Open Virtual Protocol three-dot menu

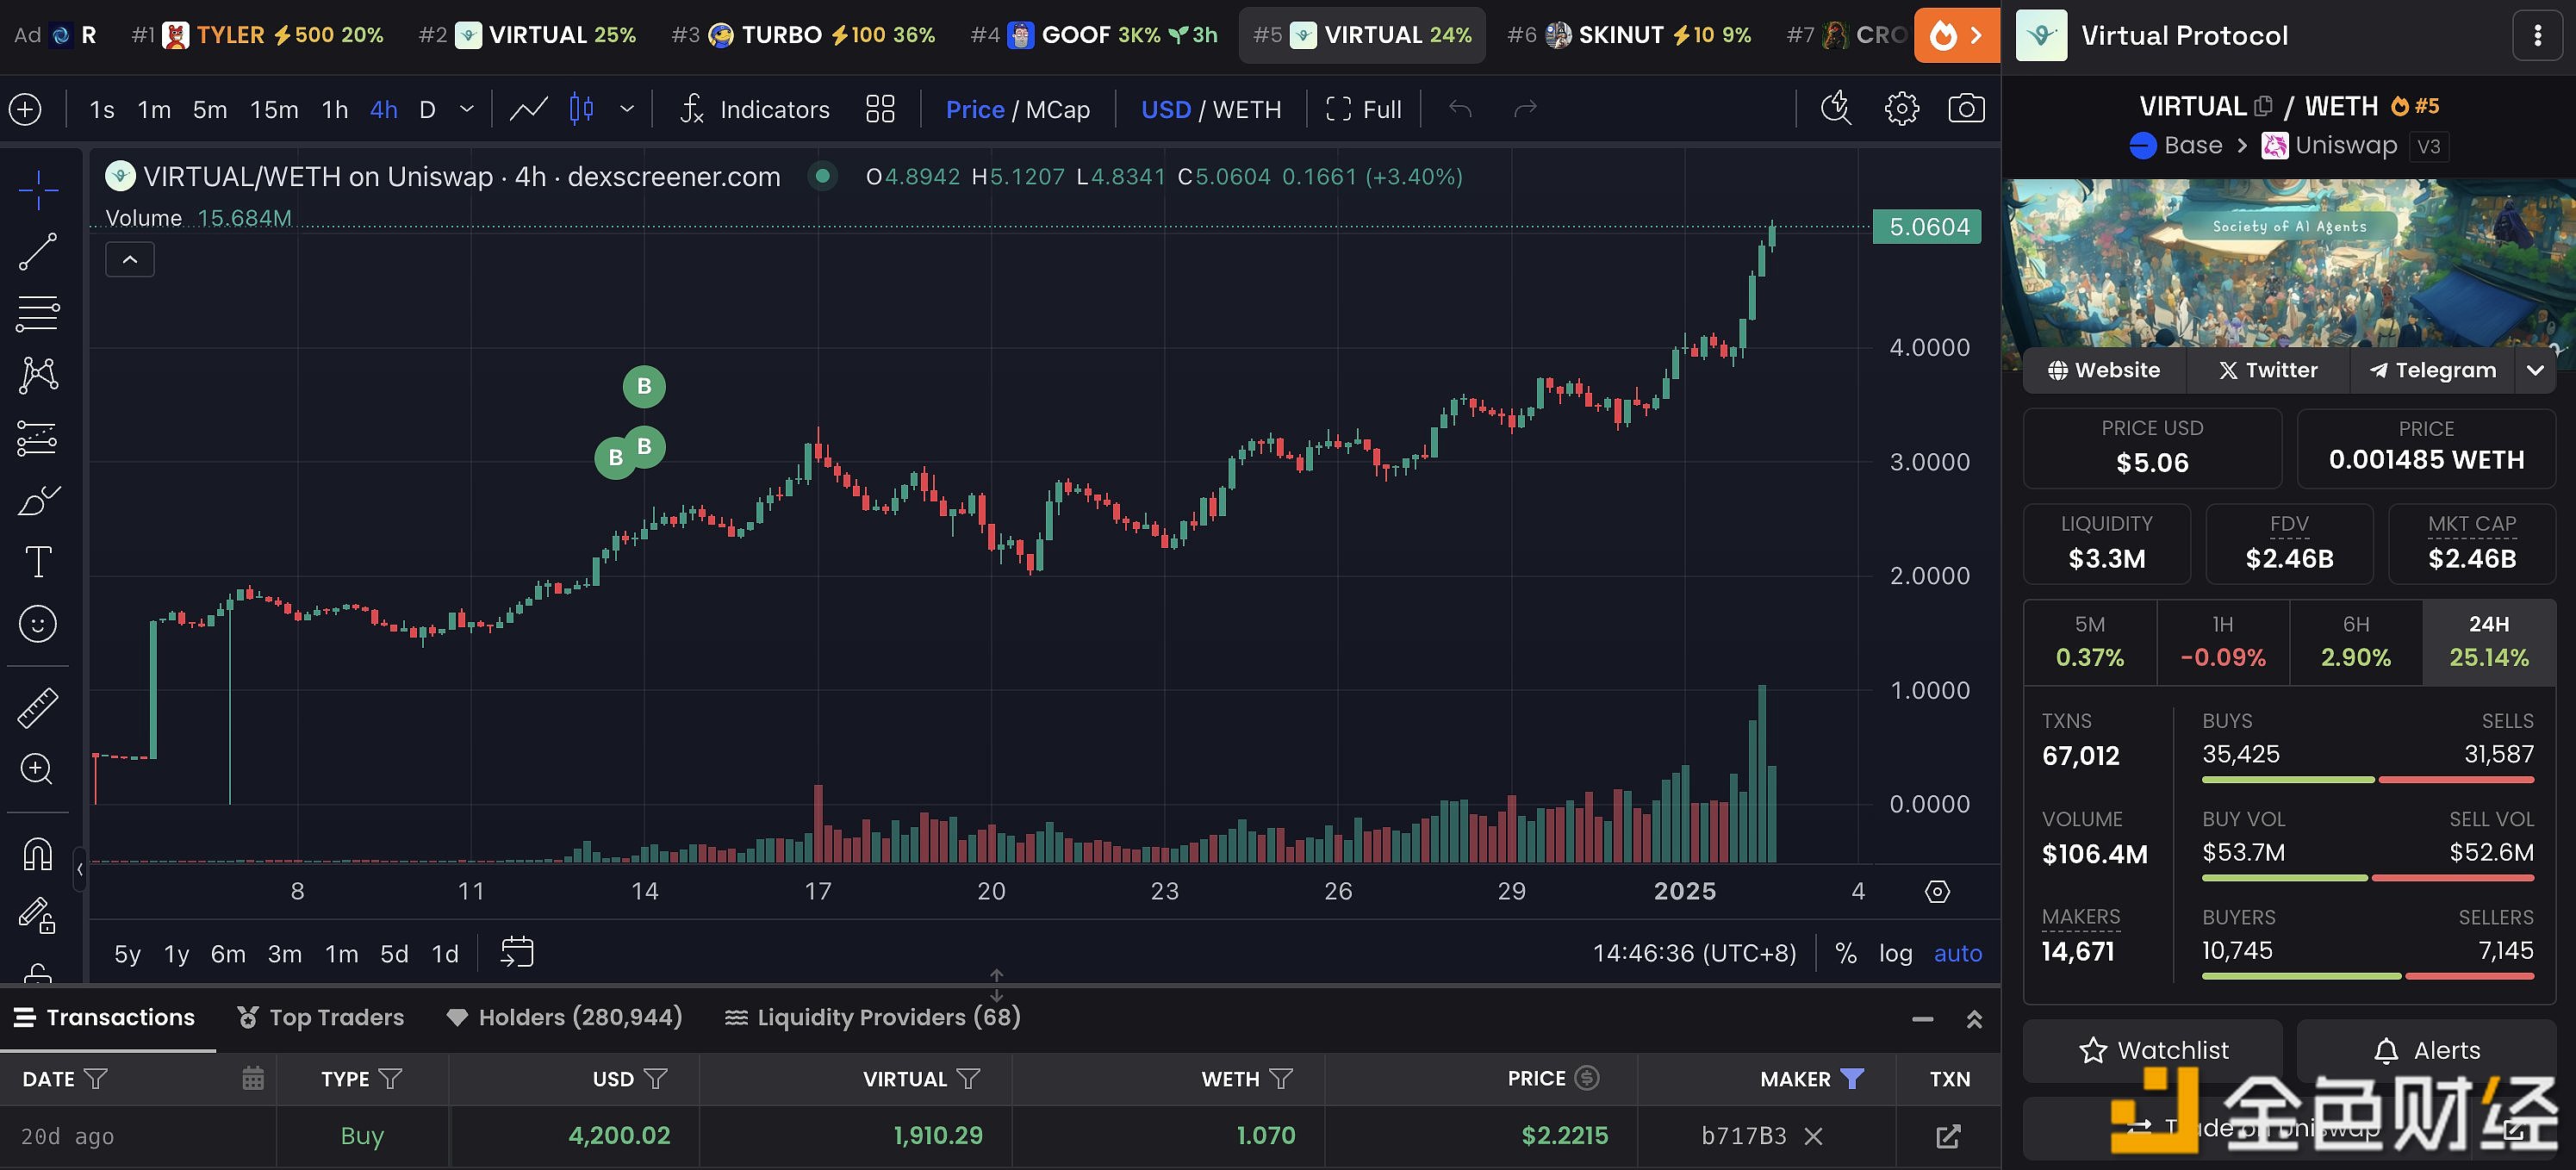pos(2537,36)
